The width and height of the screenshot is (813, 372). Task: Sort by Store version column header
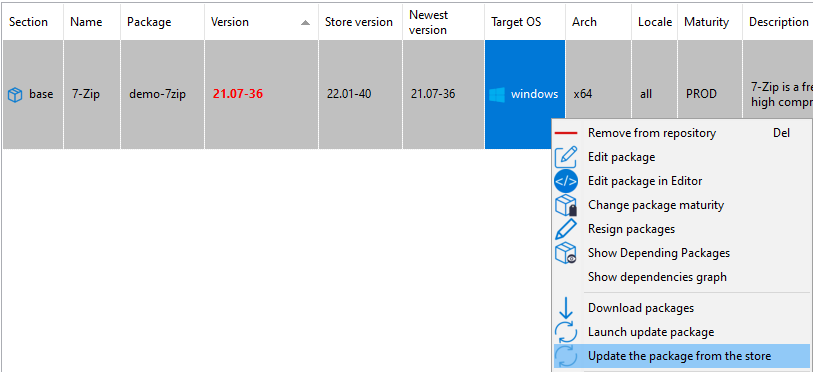pyautogui.click(x=360, y=22)
